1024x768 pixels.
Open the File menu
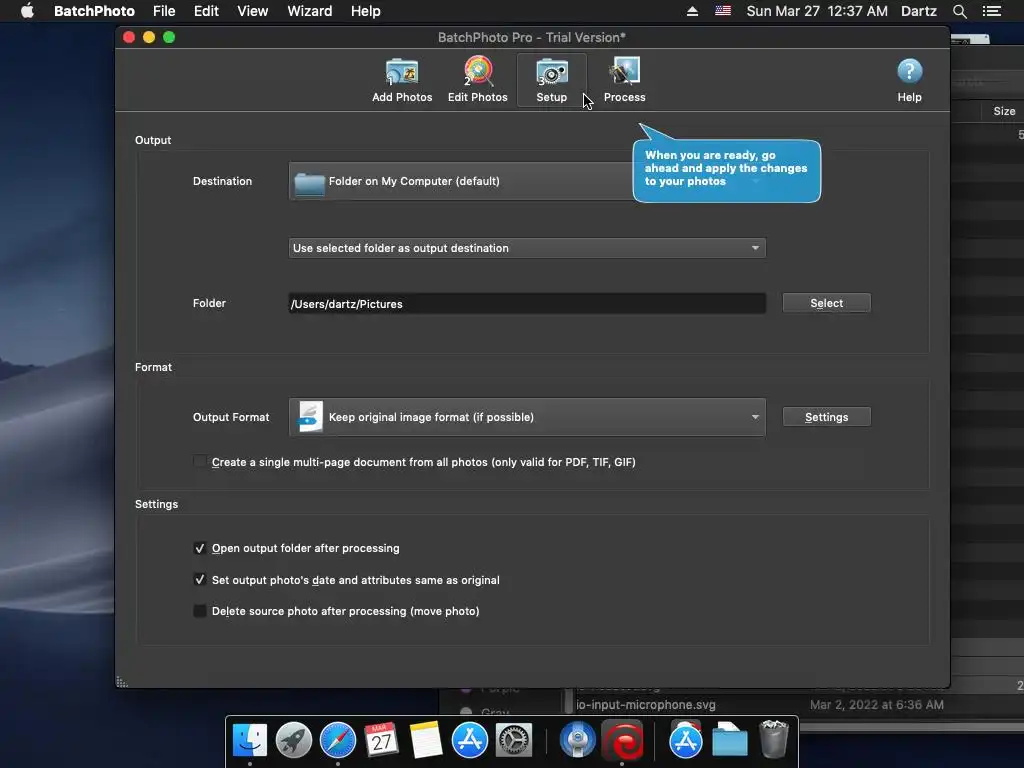(x=164, y=11)
